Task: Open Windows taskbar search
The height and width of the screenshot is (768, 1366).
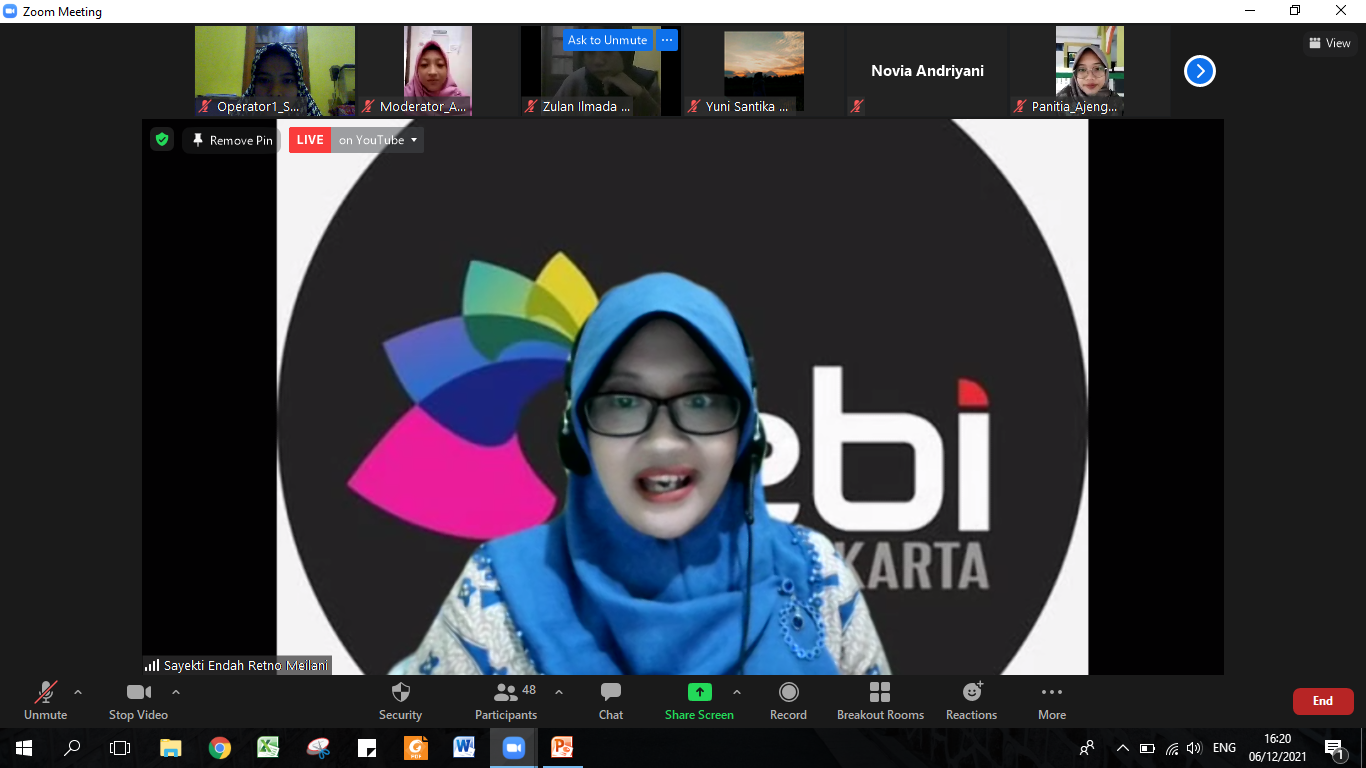Action: tap(72, 748)
